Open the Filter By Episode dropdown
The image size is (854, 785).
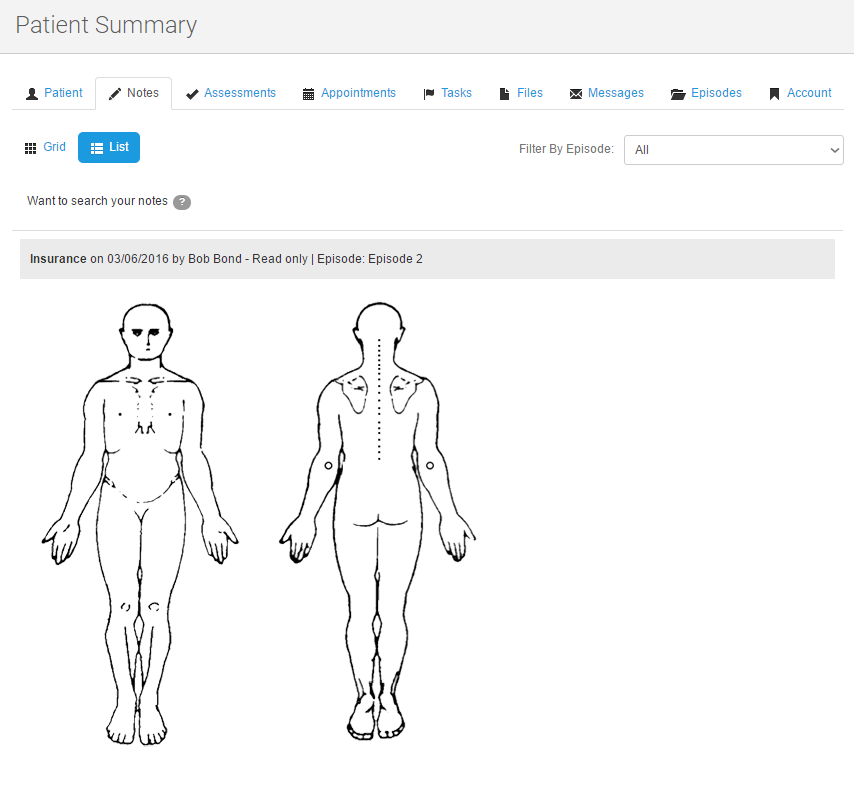(x=733, y=150)
